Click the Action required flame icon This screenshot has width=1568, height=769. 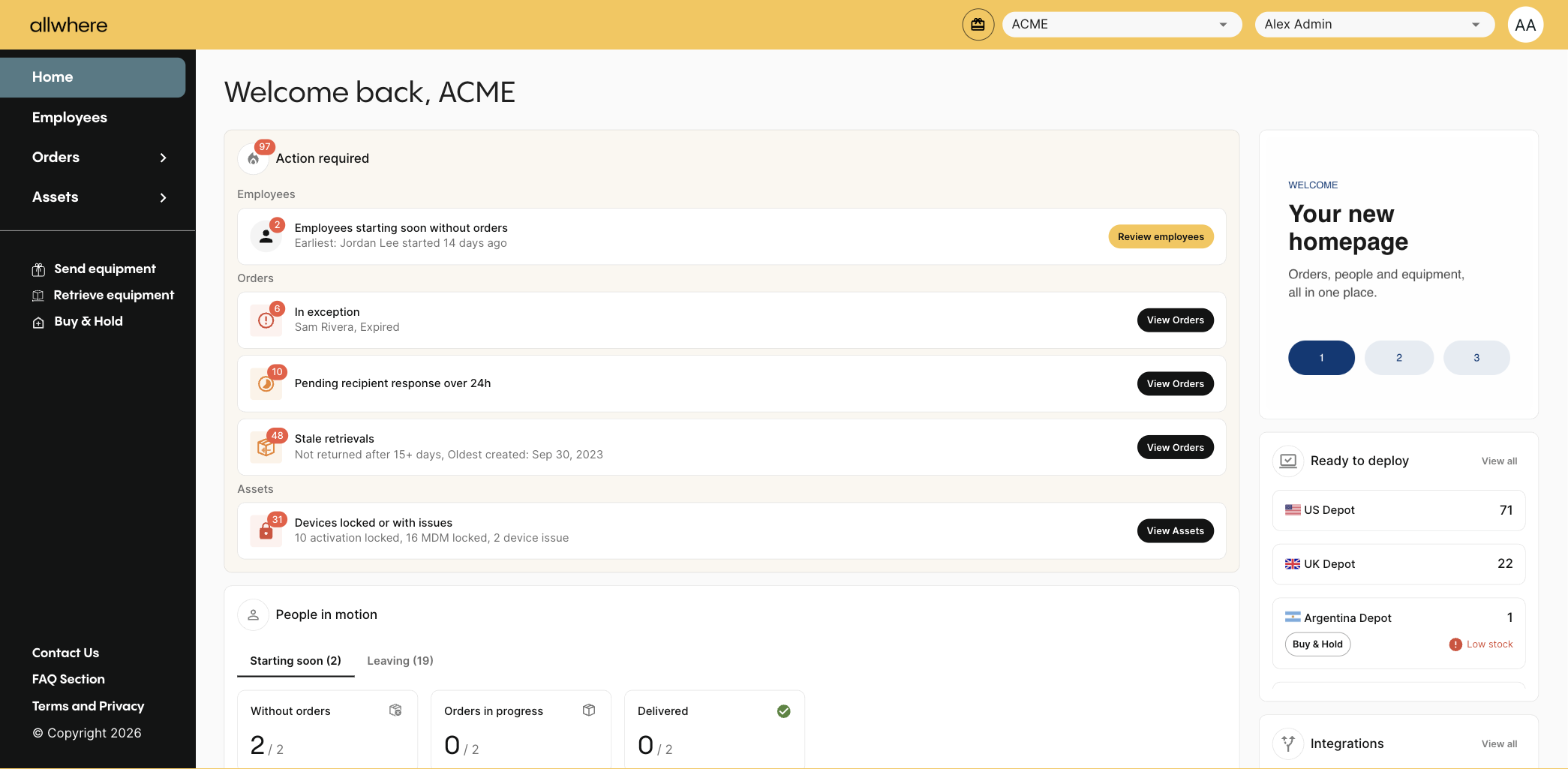(x=253, y=158)
